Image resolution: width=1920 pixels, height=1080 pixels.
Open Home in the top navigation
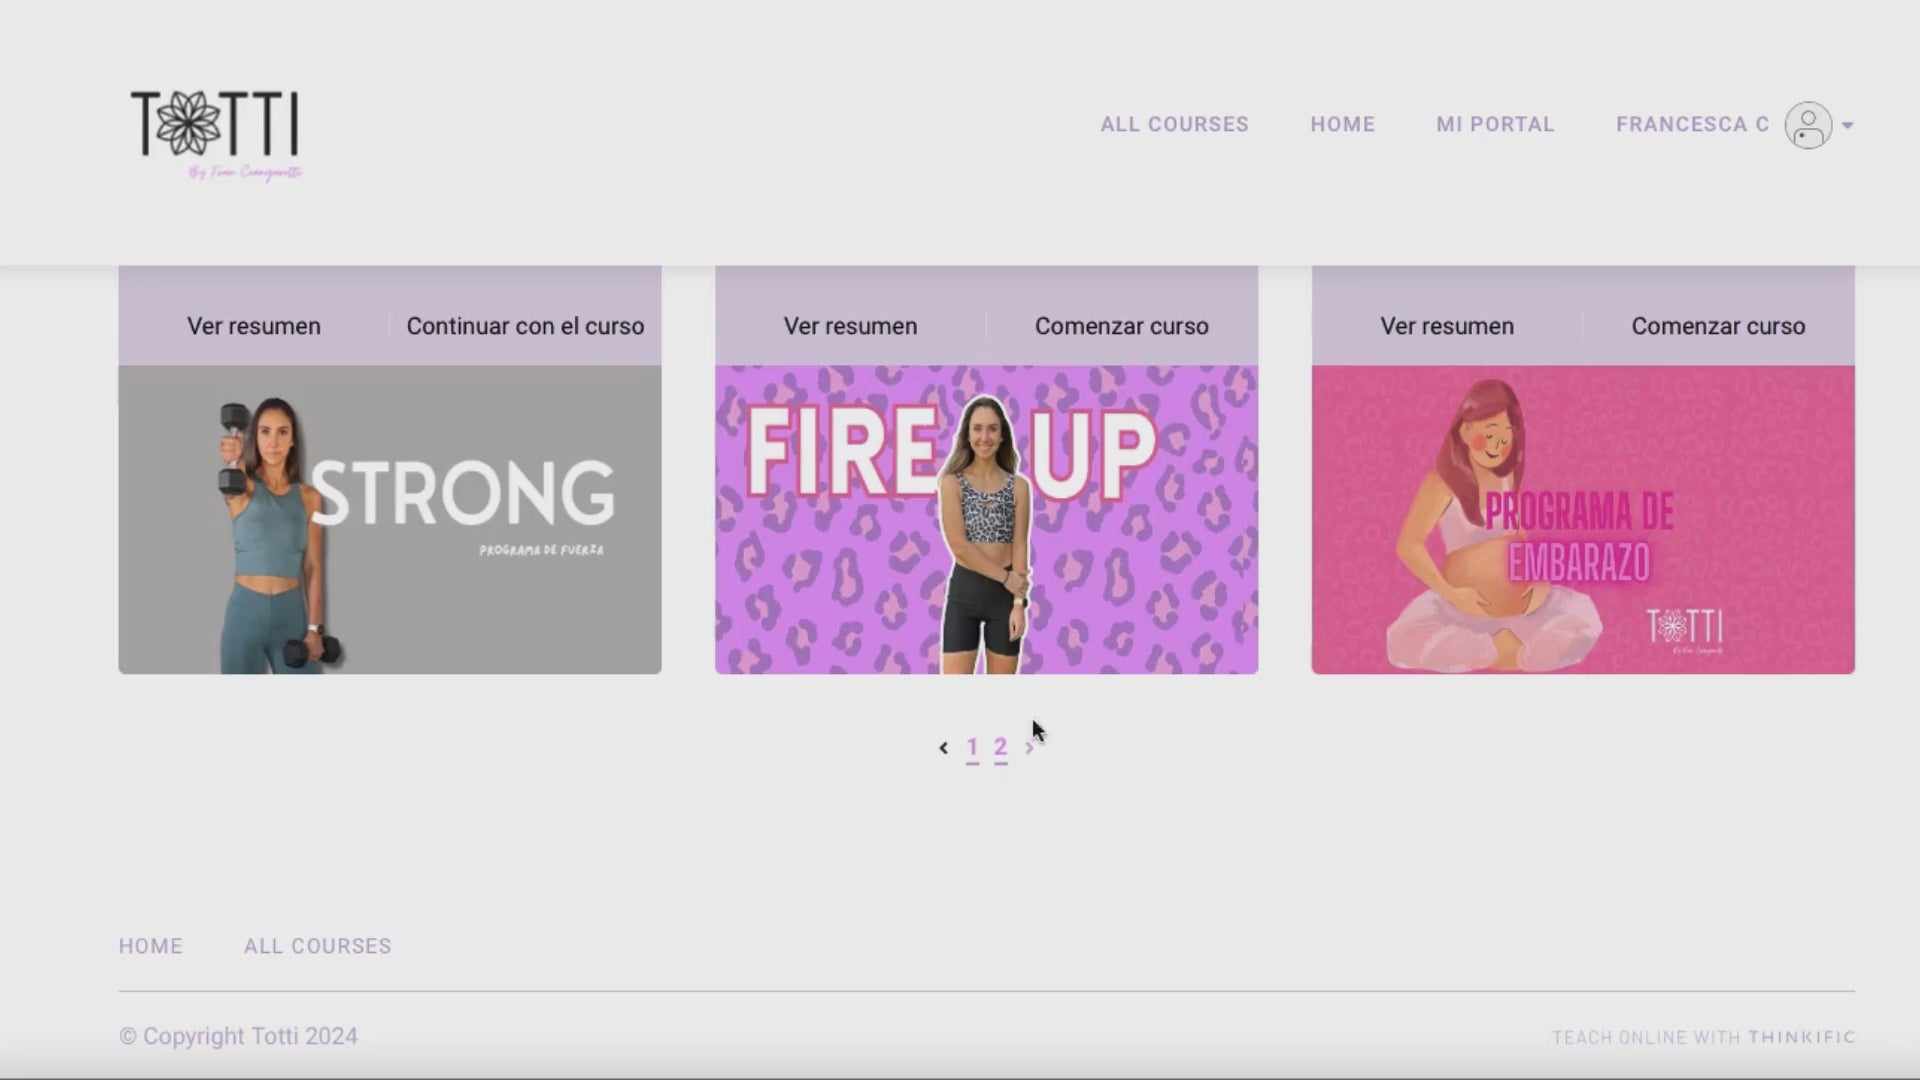(1342, 124)
